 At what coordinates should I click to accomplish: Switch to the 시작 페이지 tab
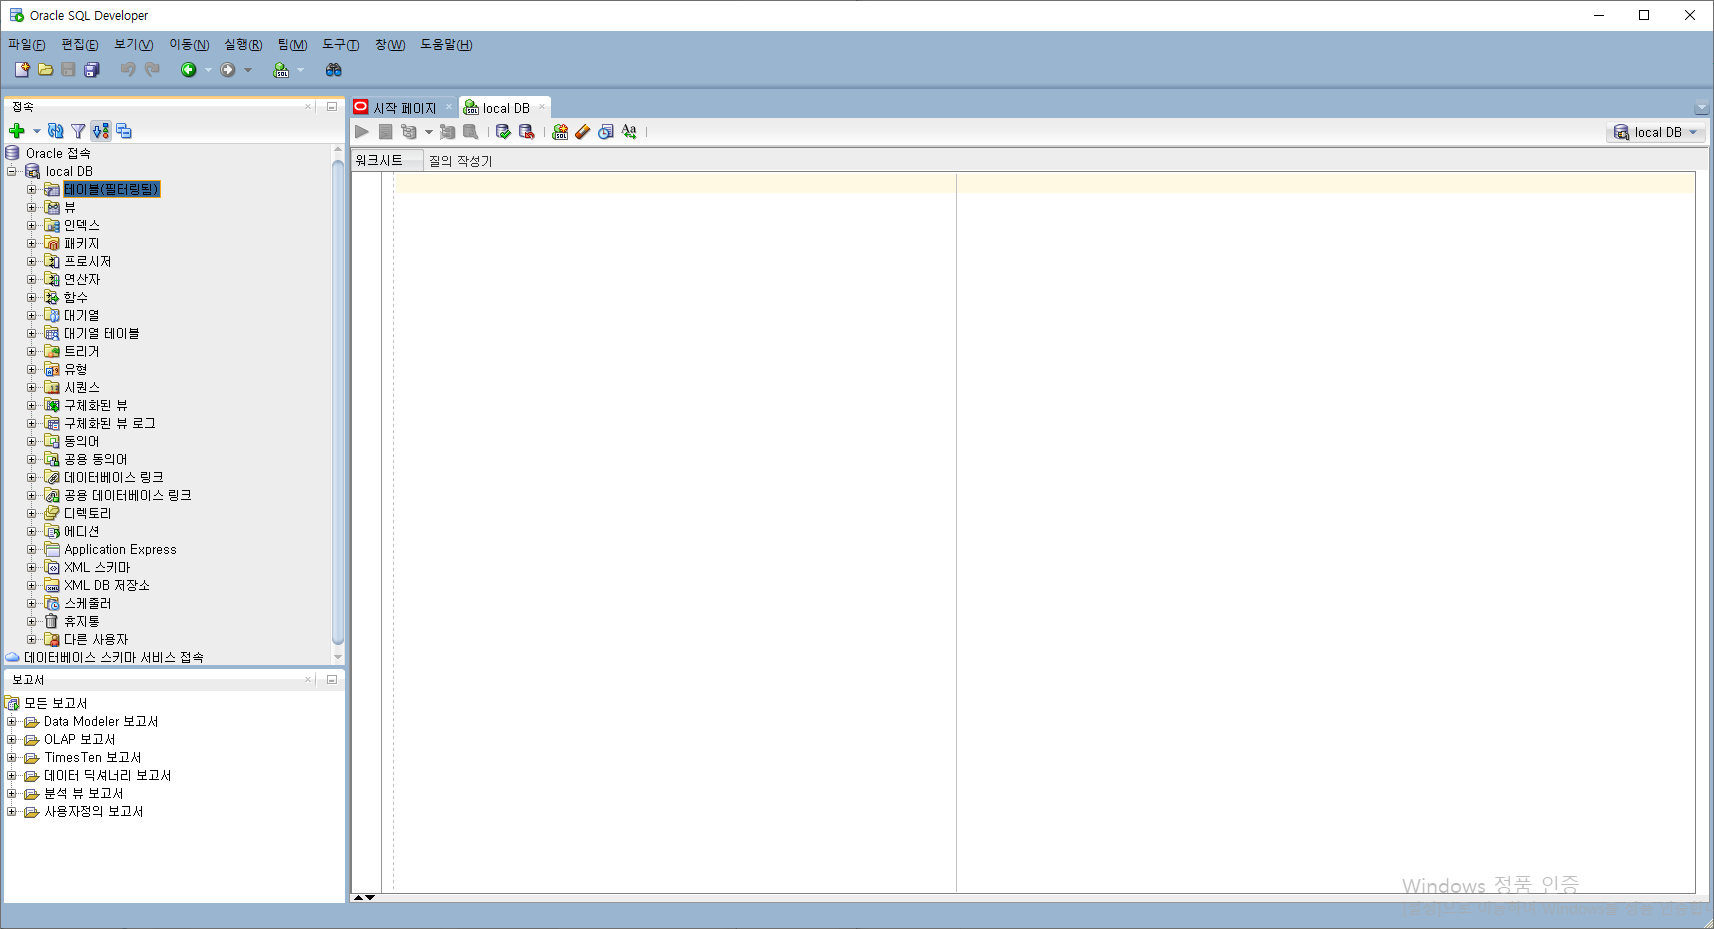[405, 108]
